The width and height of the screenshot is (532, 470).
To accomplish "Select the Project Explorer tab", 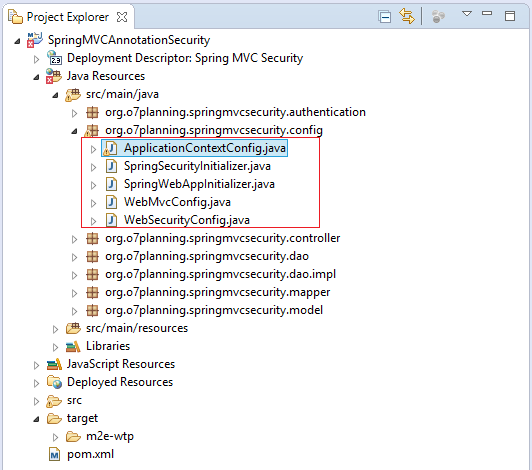I will (68, 17).
